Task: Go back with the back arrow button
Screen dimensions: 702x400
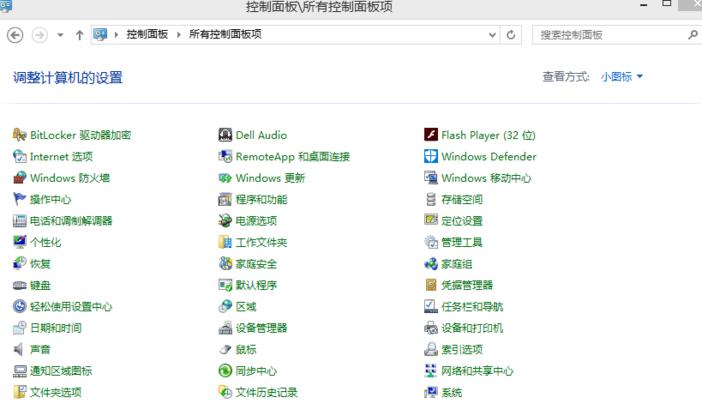Action: [15, 35]
